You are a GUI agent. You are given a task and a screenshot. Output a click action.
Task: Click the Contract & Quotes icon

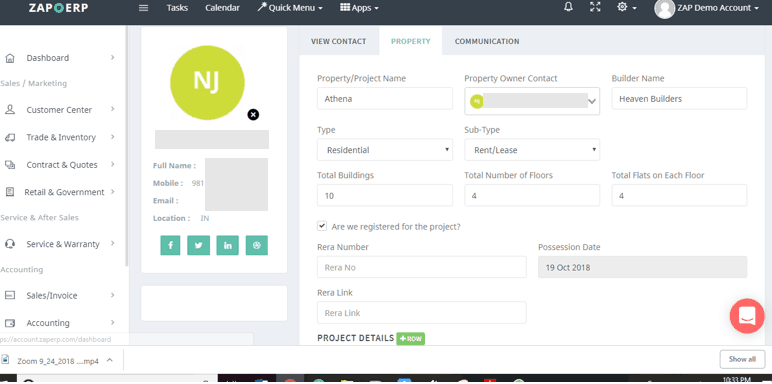point(9,165)
